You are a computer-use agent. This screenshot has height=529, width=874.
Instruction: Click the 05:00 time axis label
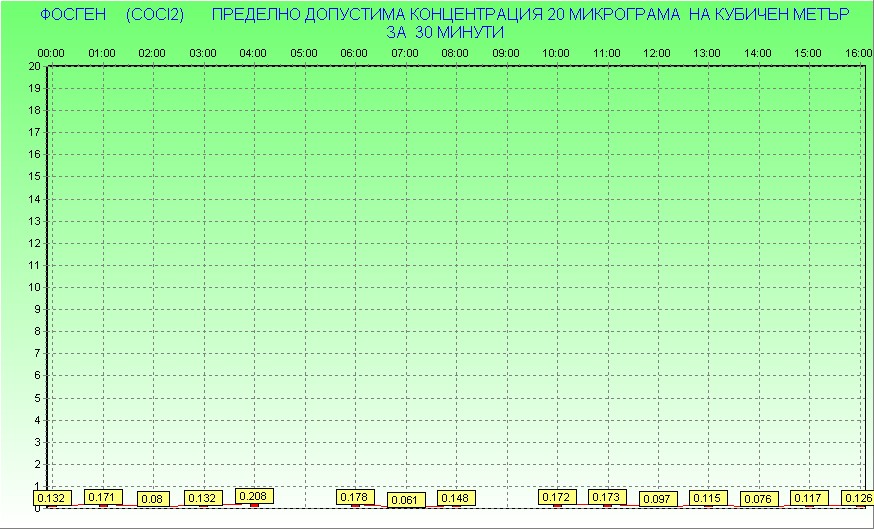point(304,53)
